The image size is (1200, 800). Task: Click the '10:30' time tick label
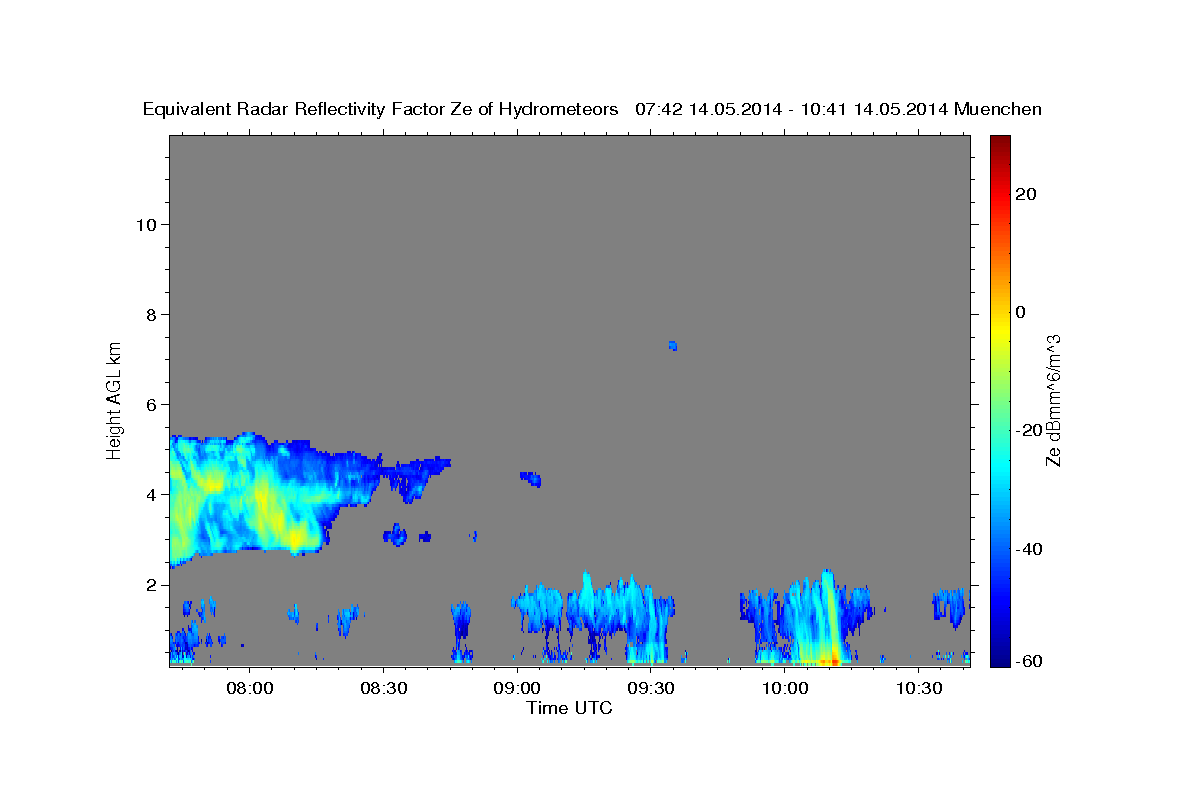click(x=919, y=689)
